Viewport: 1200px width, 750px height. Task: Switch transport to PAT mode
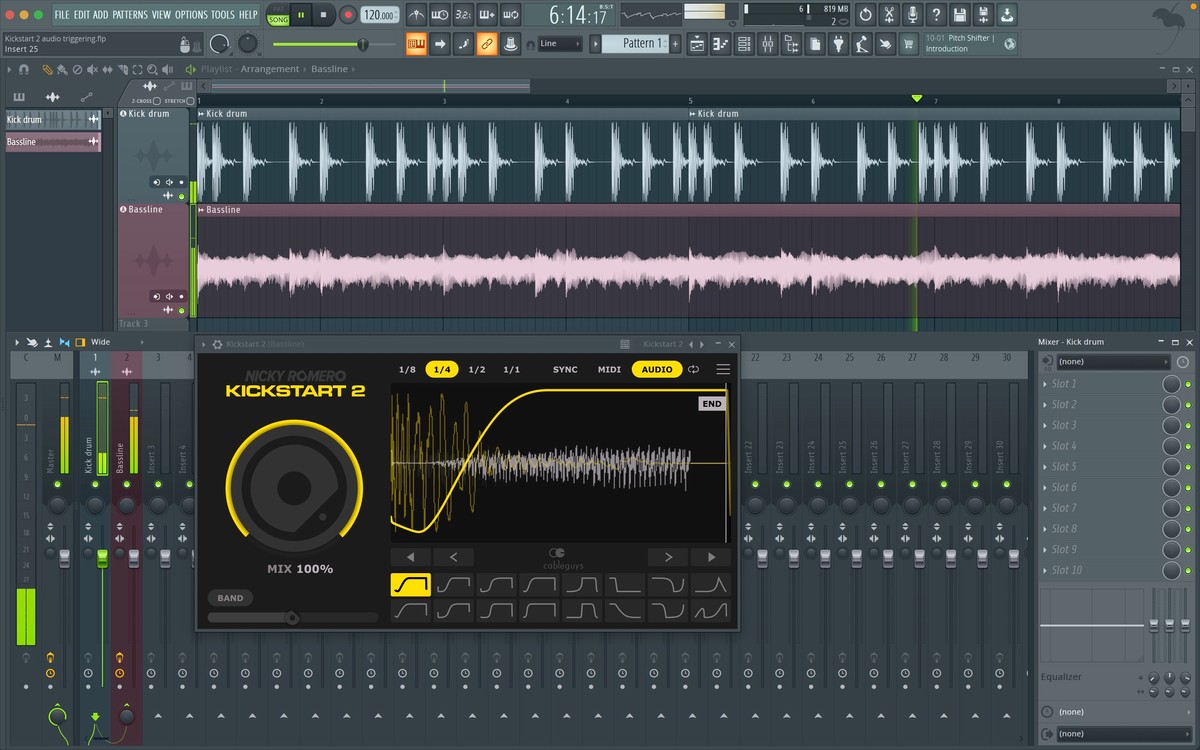(x=278, y=8)
